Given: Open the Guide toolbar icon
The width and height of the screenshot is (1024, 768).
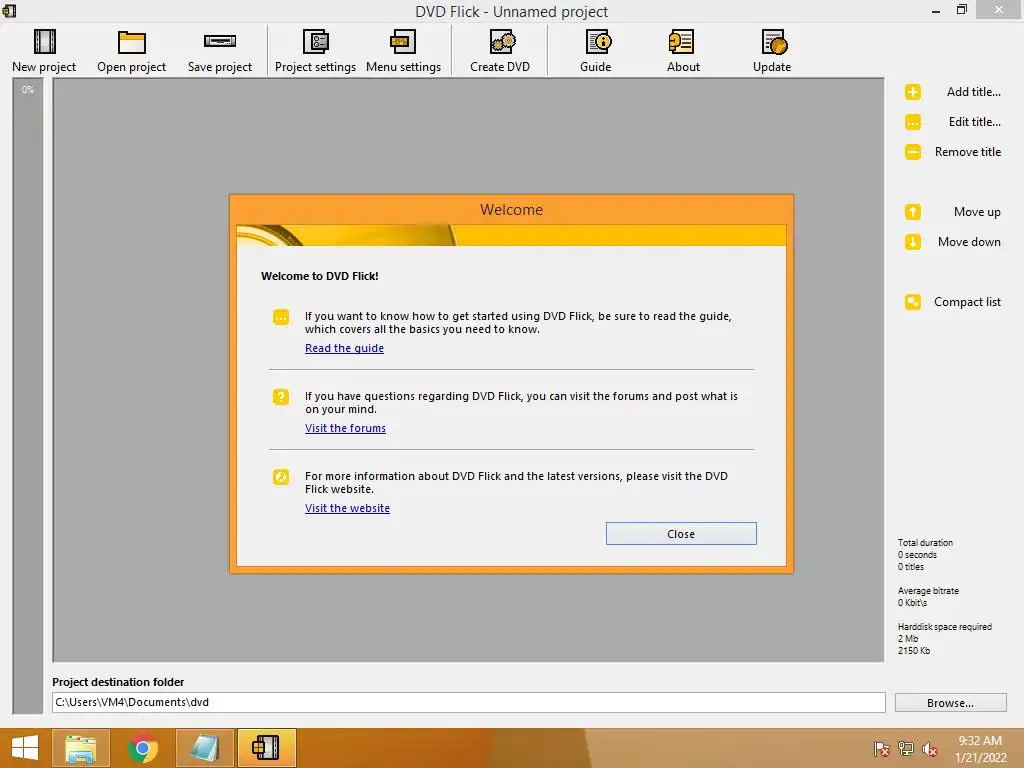Looking at the screenshot, I should pos(597,42).
